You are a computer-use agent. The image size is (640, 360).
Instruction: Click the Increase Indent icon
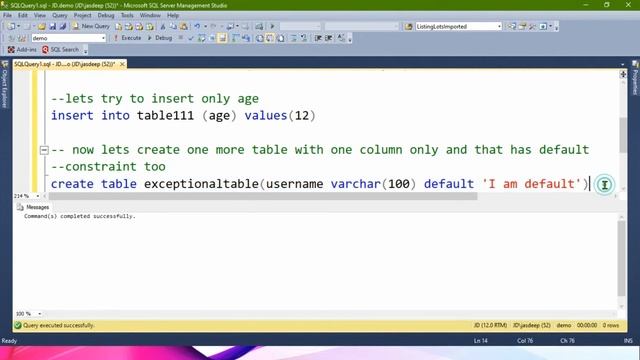[x=329, y=38]
